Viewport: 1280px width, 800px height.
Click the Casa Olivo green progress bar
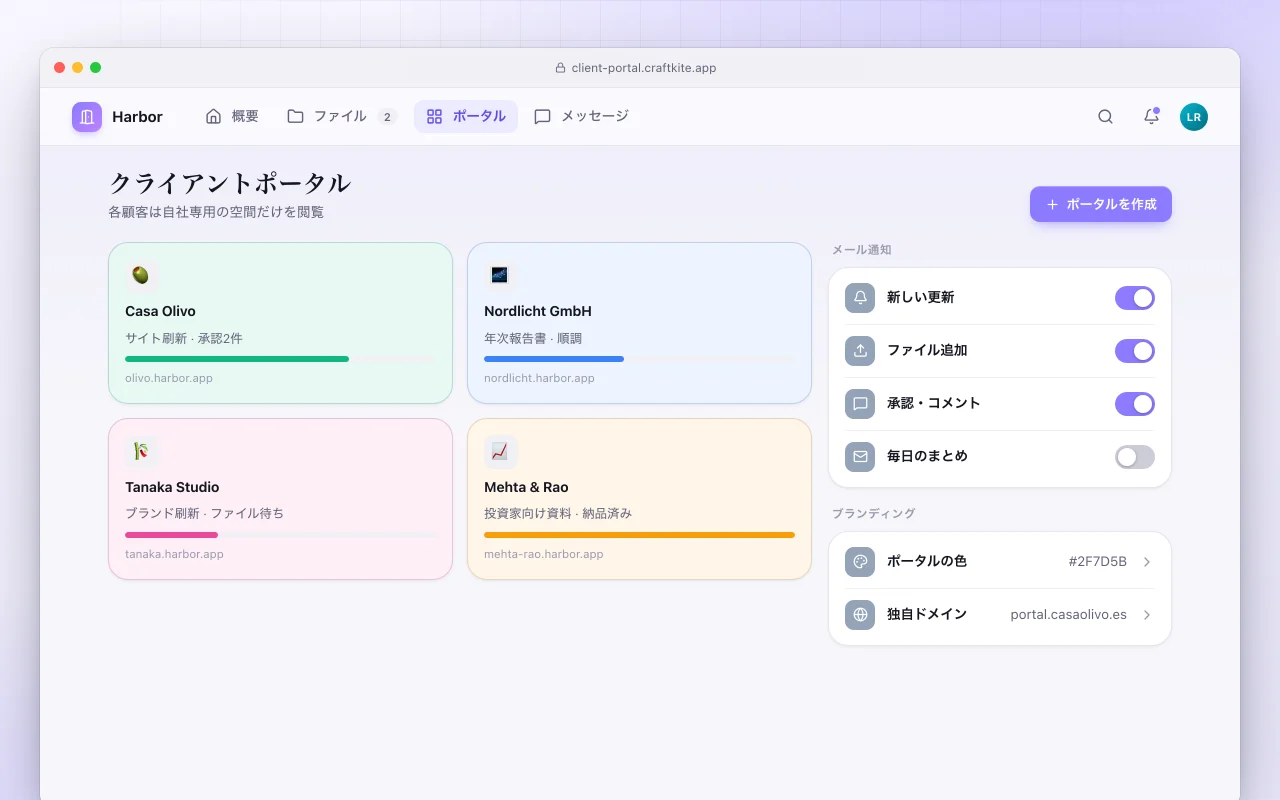(237, 359)
